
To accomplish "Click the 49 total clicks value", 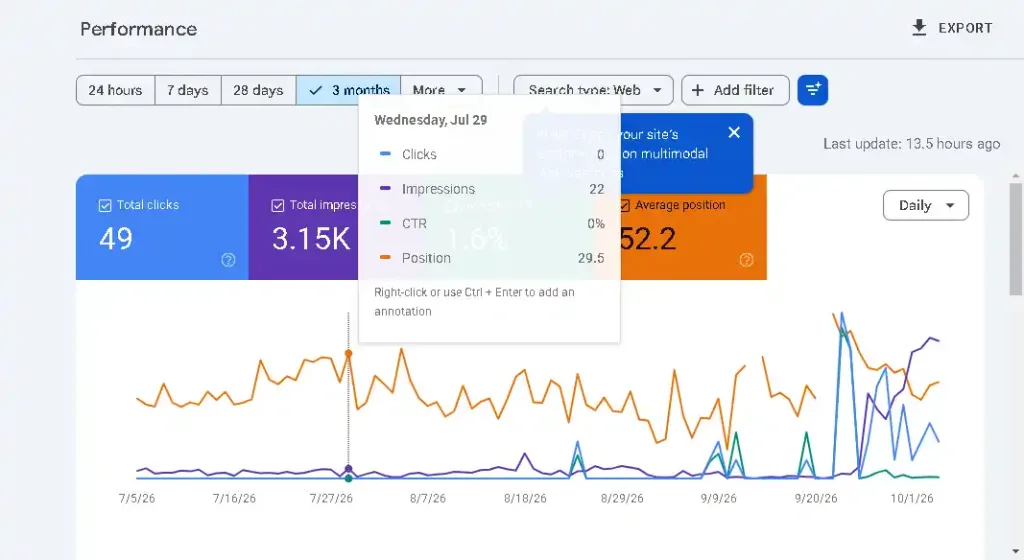I will point(116,239).
